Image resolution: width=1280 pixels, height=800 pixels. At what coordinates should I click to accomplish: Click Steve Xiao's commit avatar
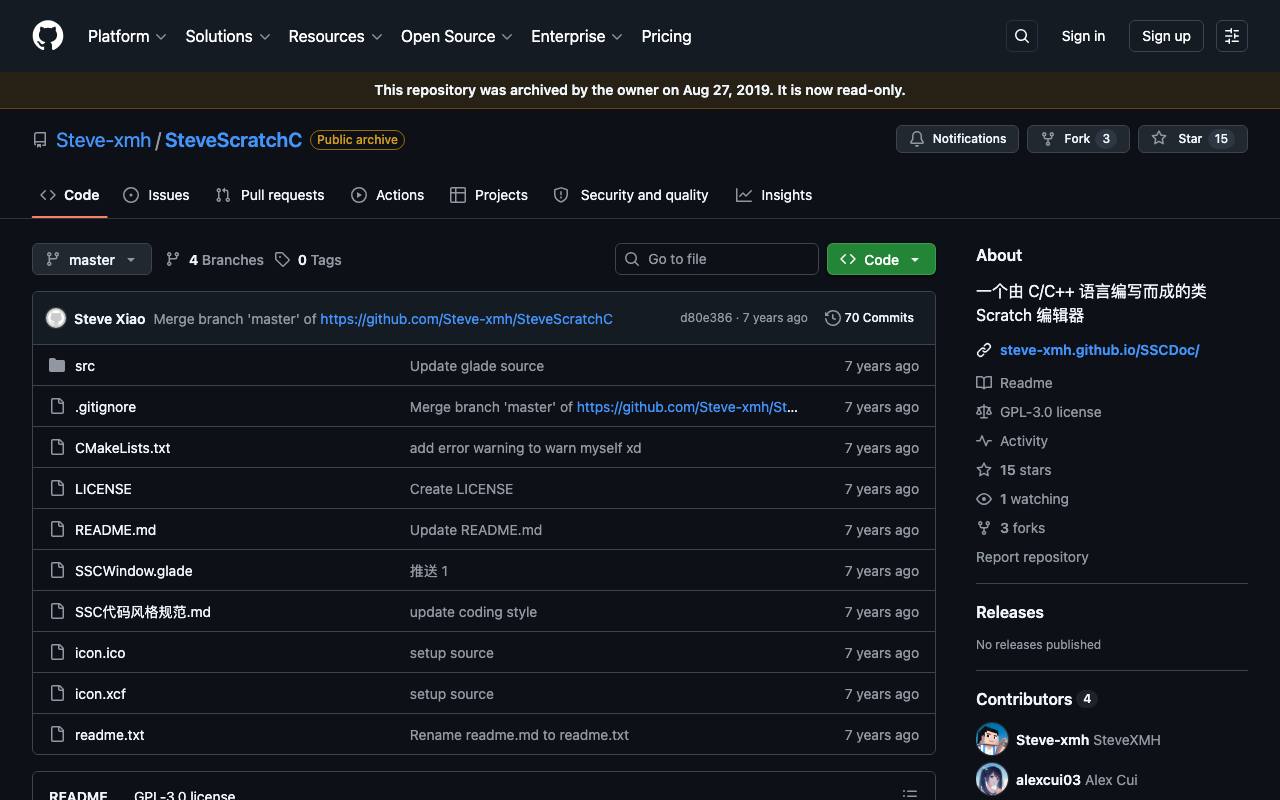pyautogui.click(x=56, y=318)
